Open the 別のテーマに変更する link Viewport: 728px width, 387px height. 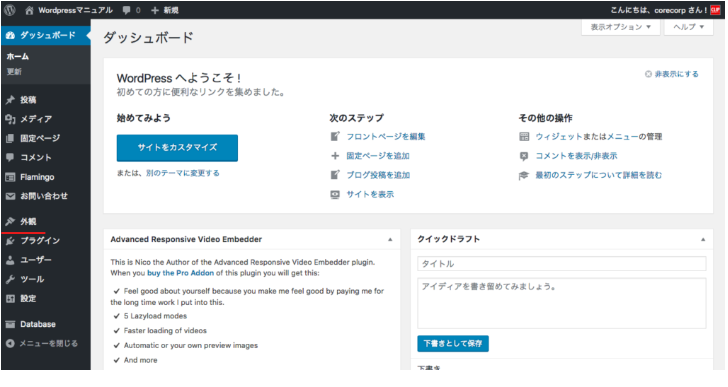[x=182, y=173]
